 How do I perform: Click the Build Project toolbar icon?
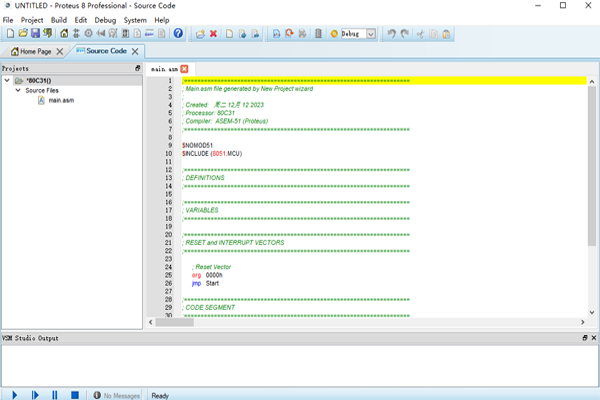pos(276,34)
